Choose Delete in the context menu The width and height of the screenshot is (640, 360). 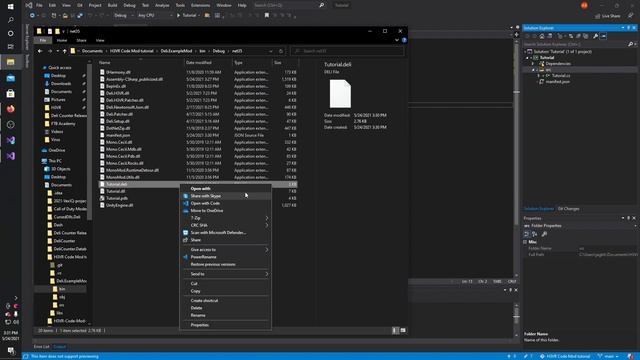pos(225,308)
